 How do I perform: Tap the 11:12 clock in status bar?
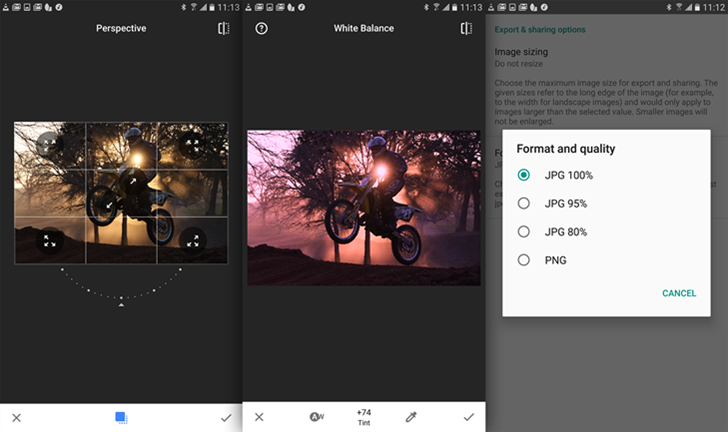pos(714,7)
